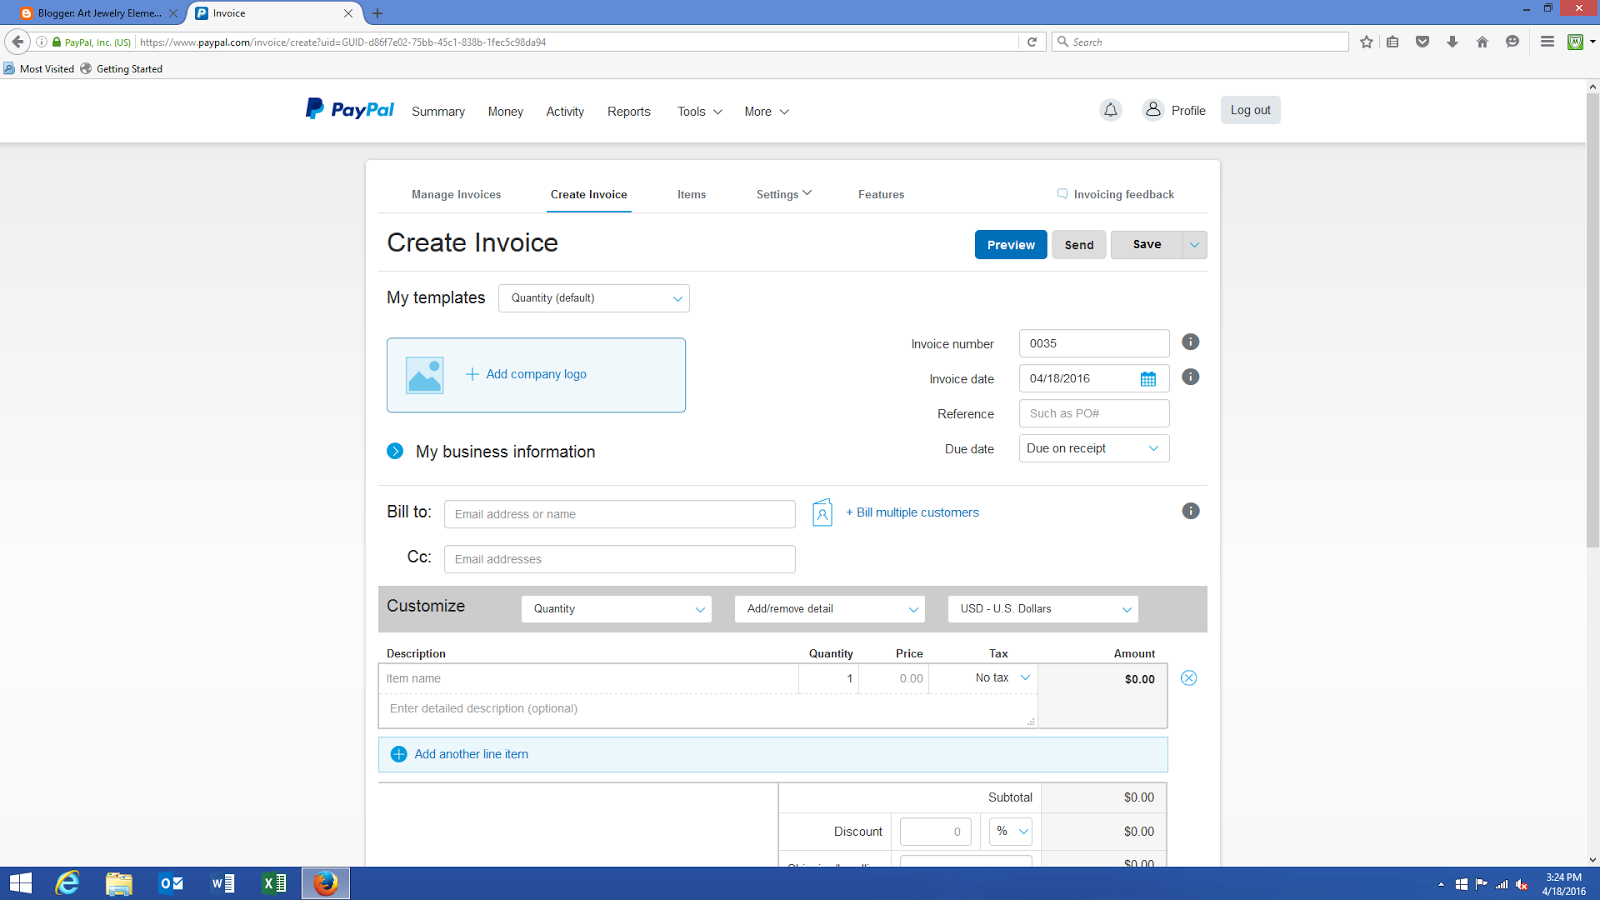Viewport: 1600px width, 900px height.
Task: Open the invoice date calendar picker
Action: [1148, 379]
